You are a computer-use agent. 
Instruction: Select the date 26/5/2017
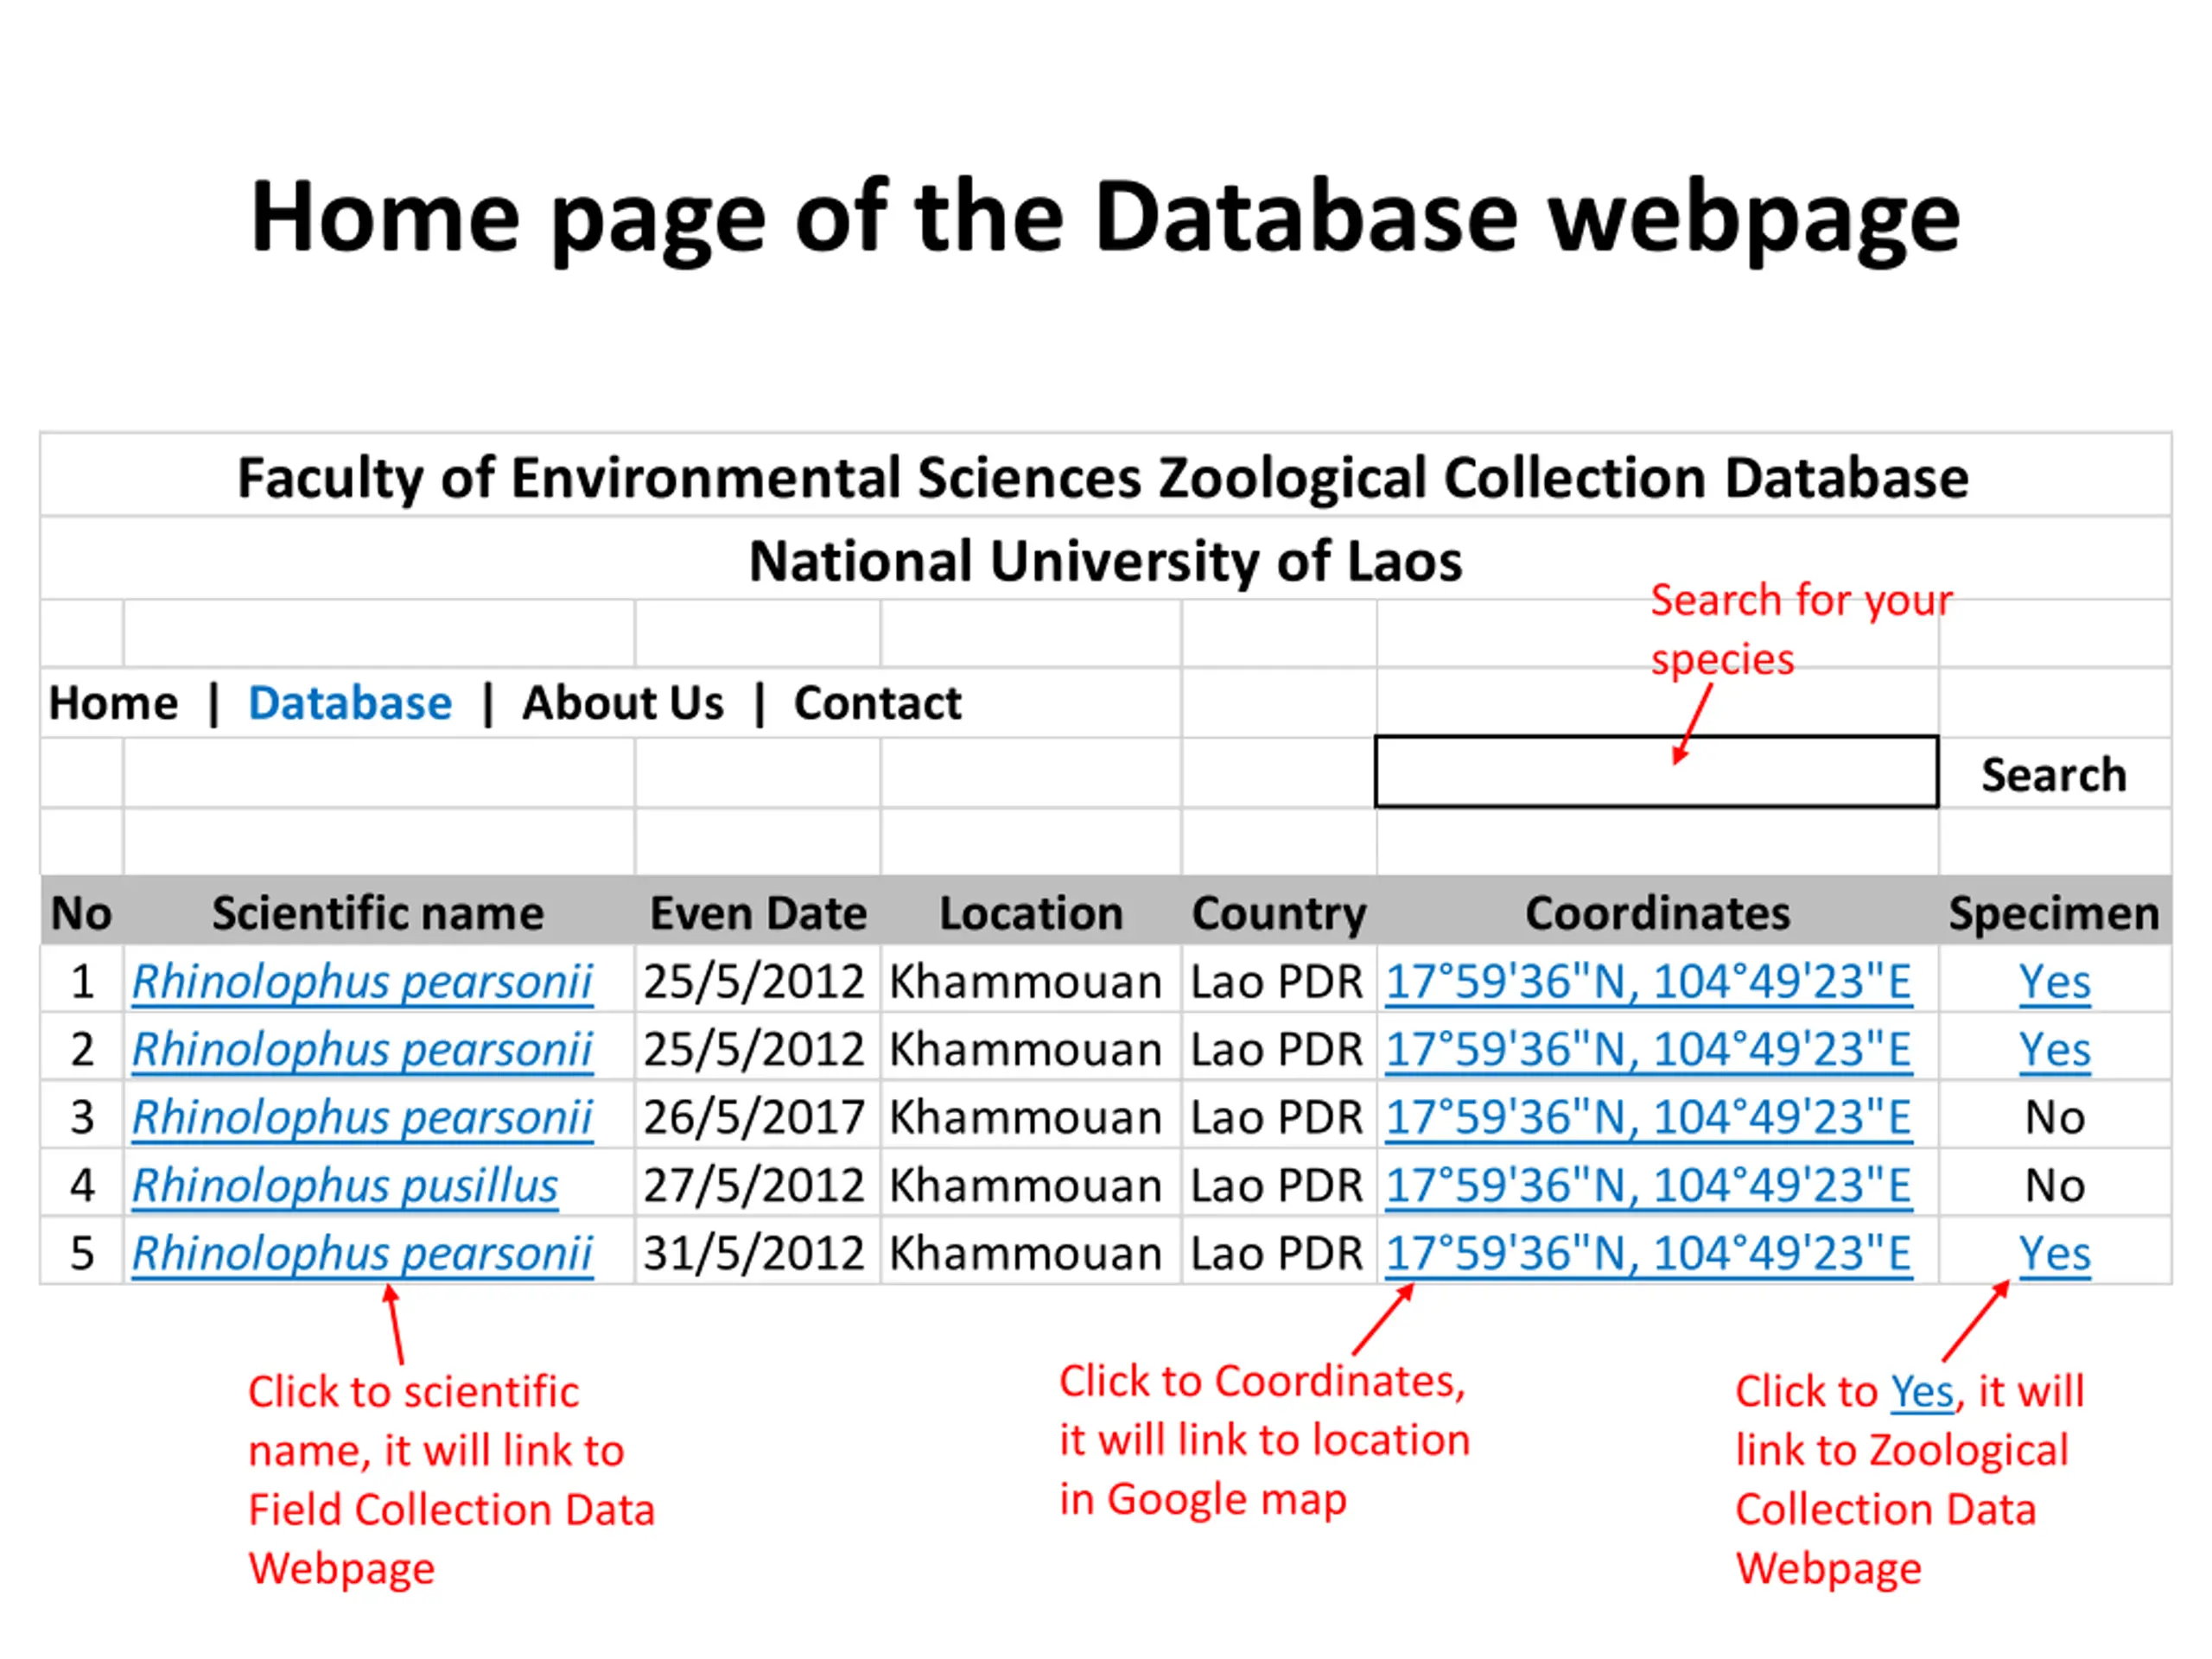tap(754, 1118)
